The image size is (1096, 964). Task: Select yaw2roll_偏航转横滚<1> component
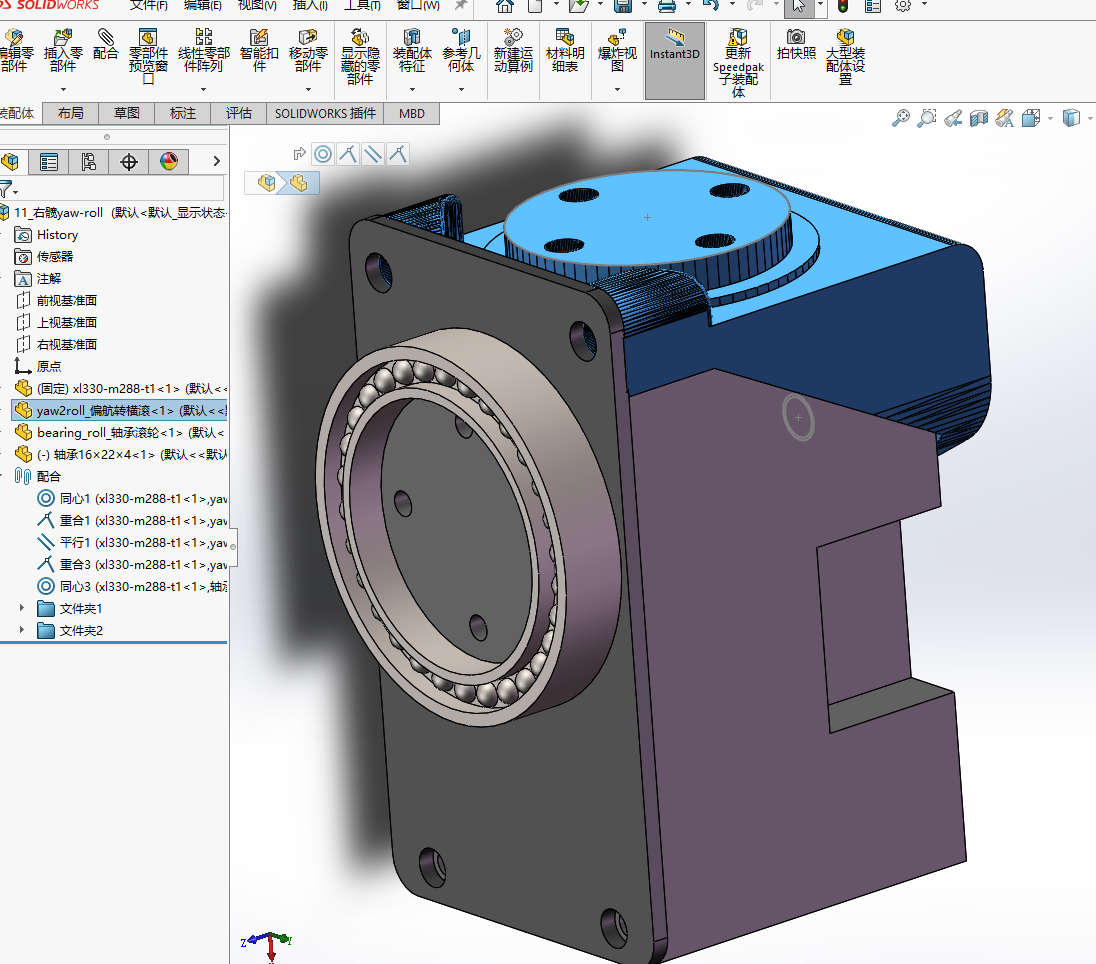click(x=120, y=410)
